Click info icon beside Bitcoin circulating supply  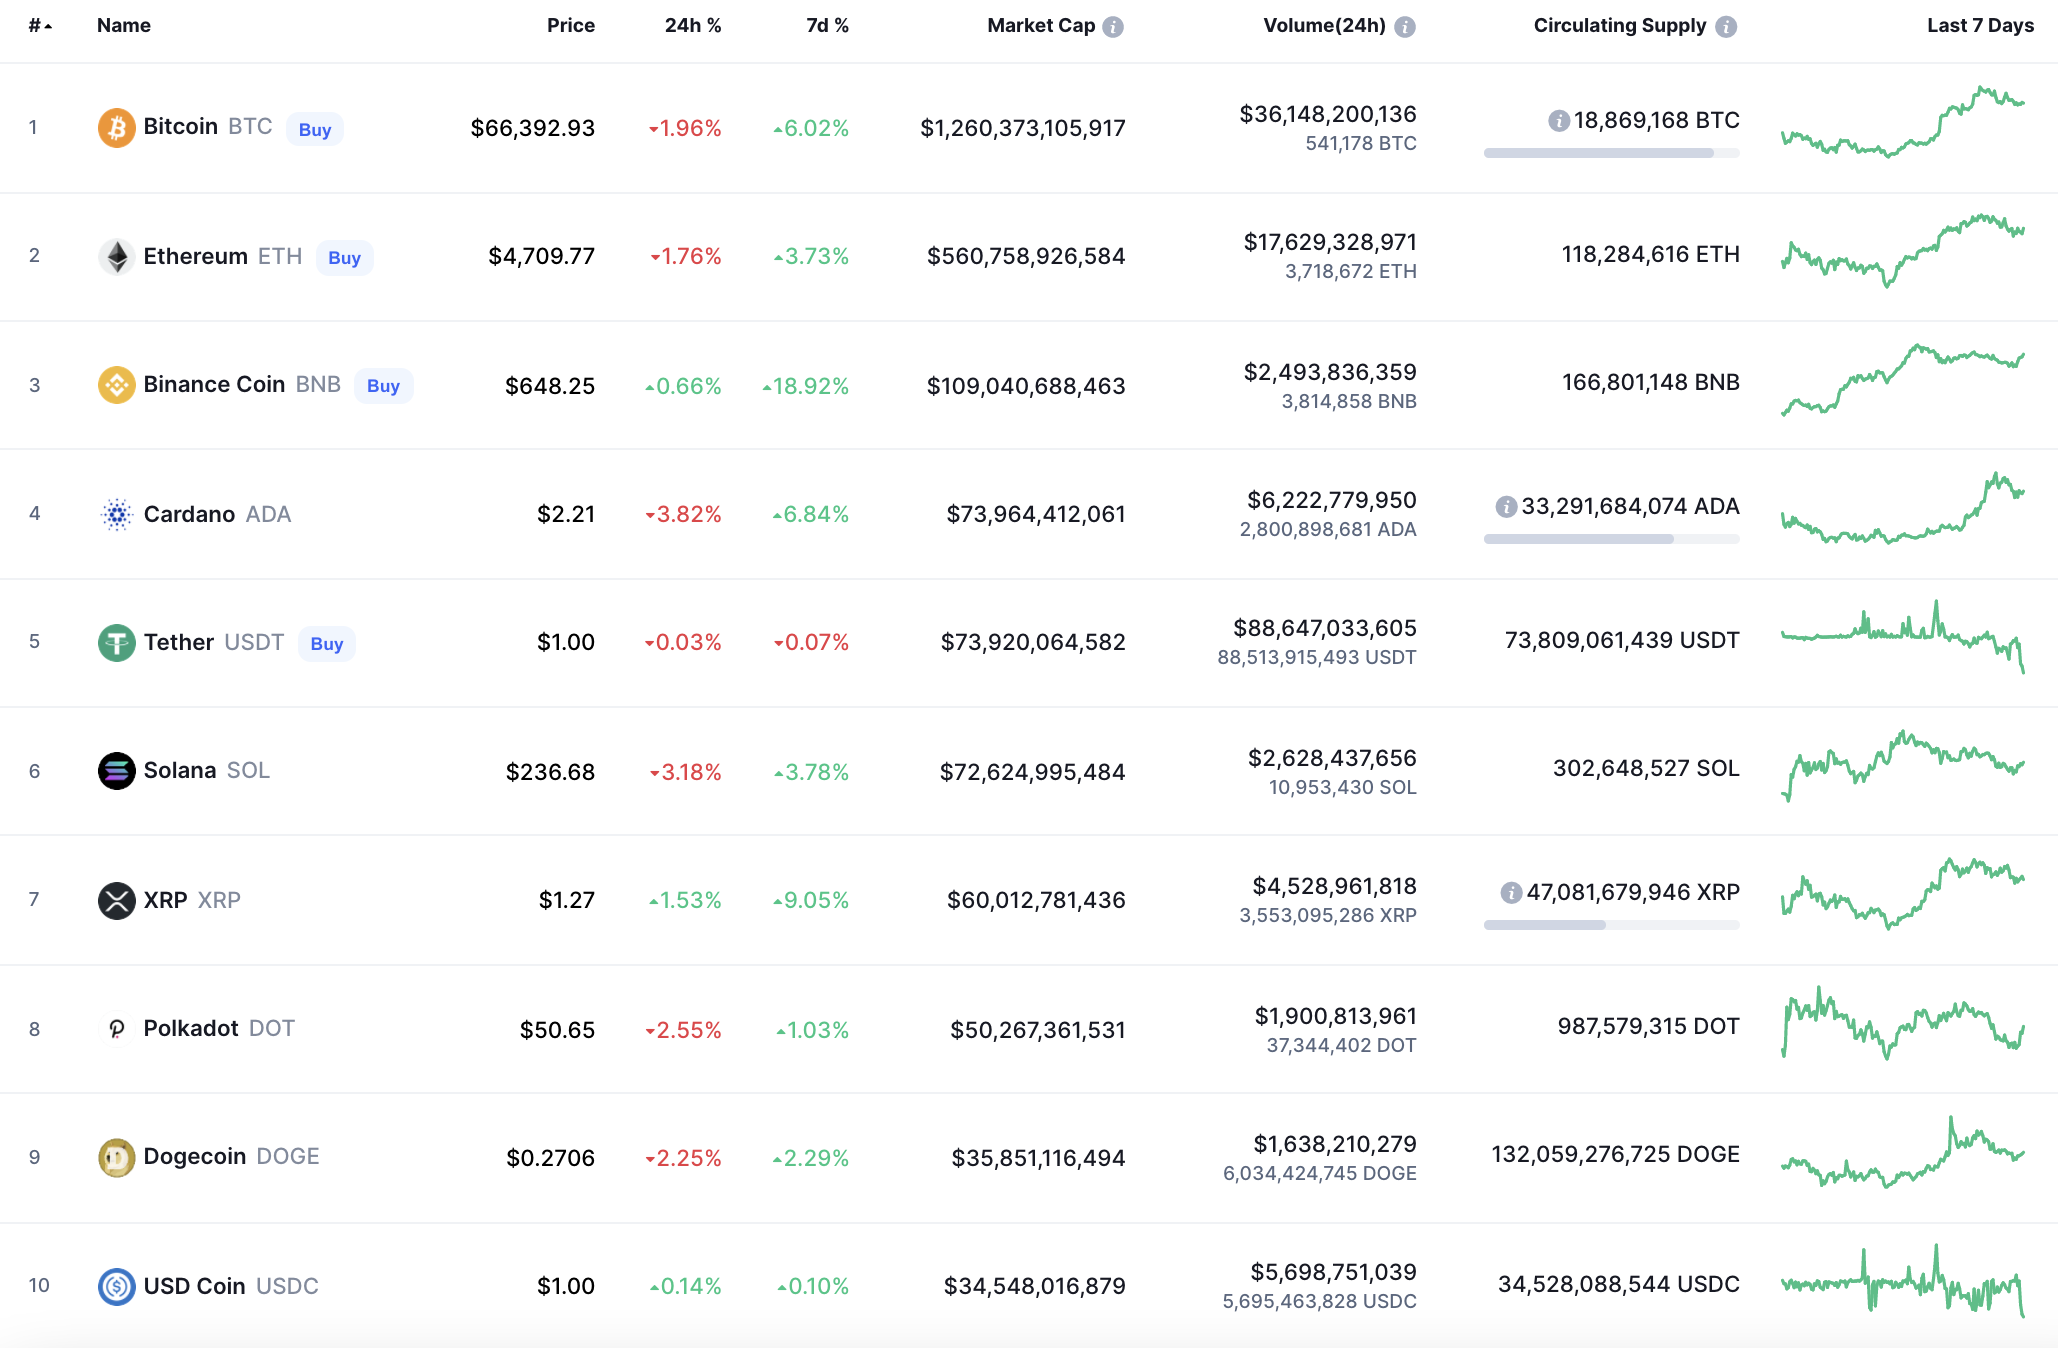[1558, 121]
